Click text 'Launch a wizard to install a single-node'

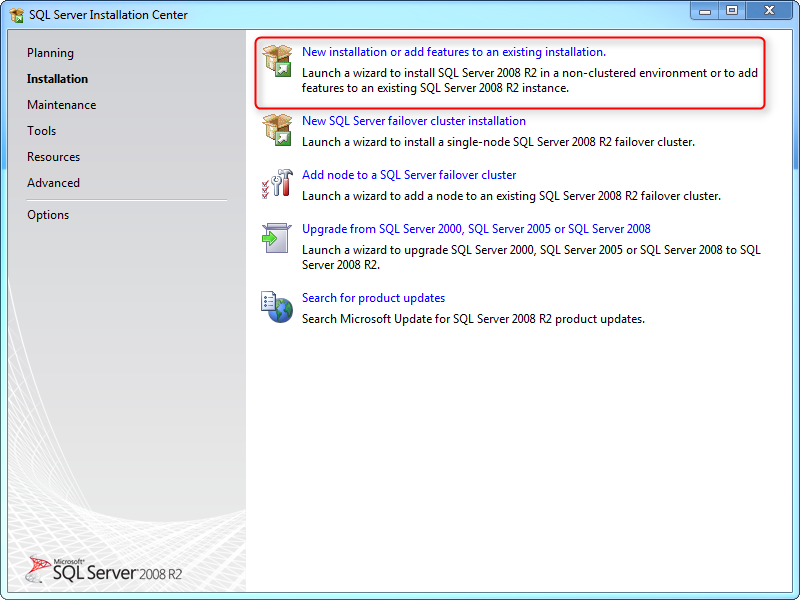click(x=407, y=142)
